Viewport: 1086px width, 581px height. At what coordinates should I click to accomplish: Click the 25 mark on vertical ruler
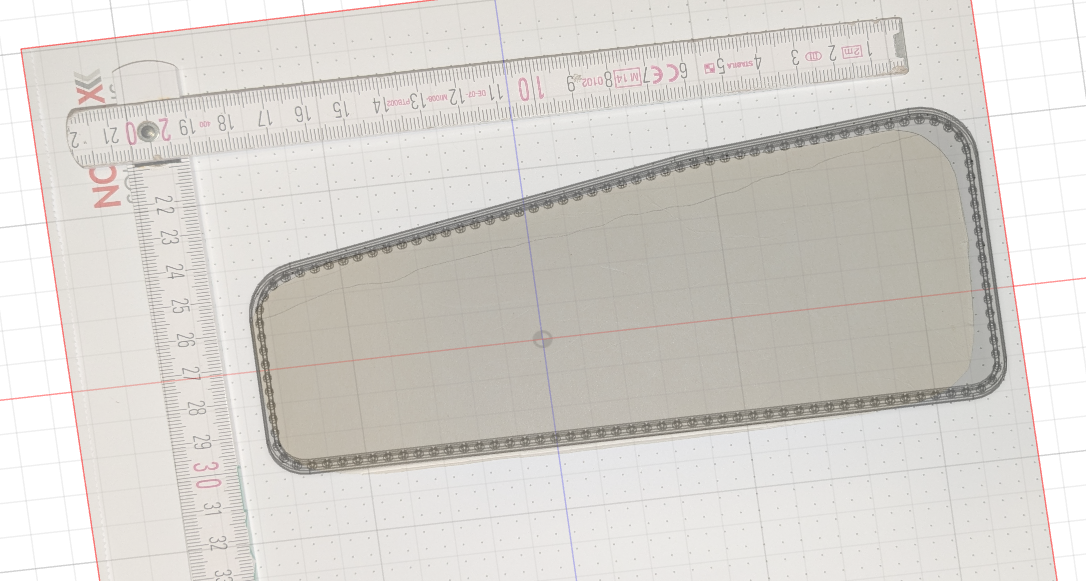(182, 304)
